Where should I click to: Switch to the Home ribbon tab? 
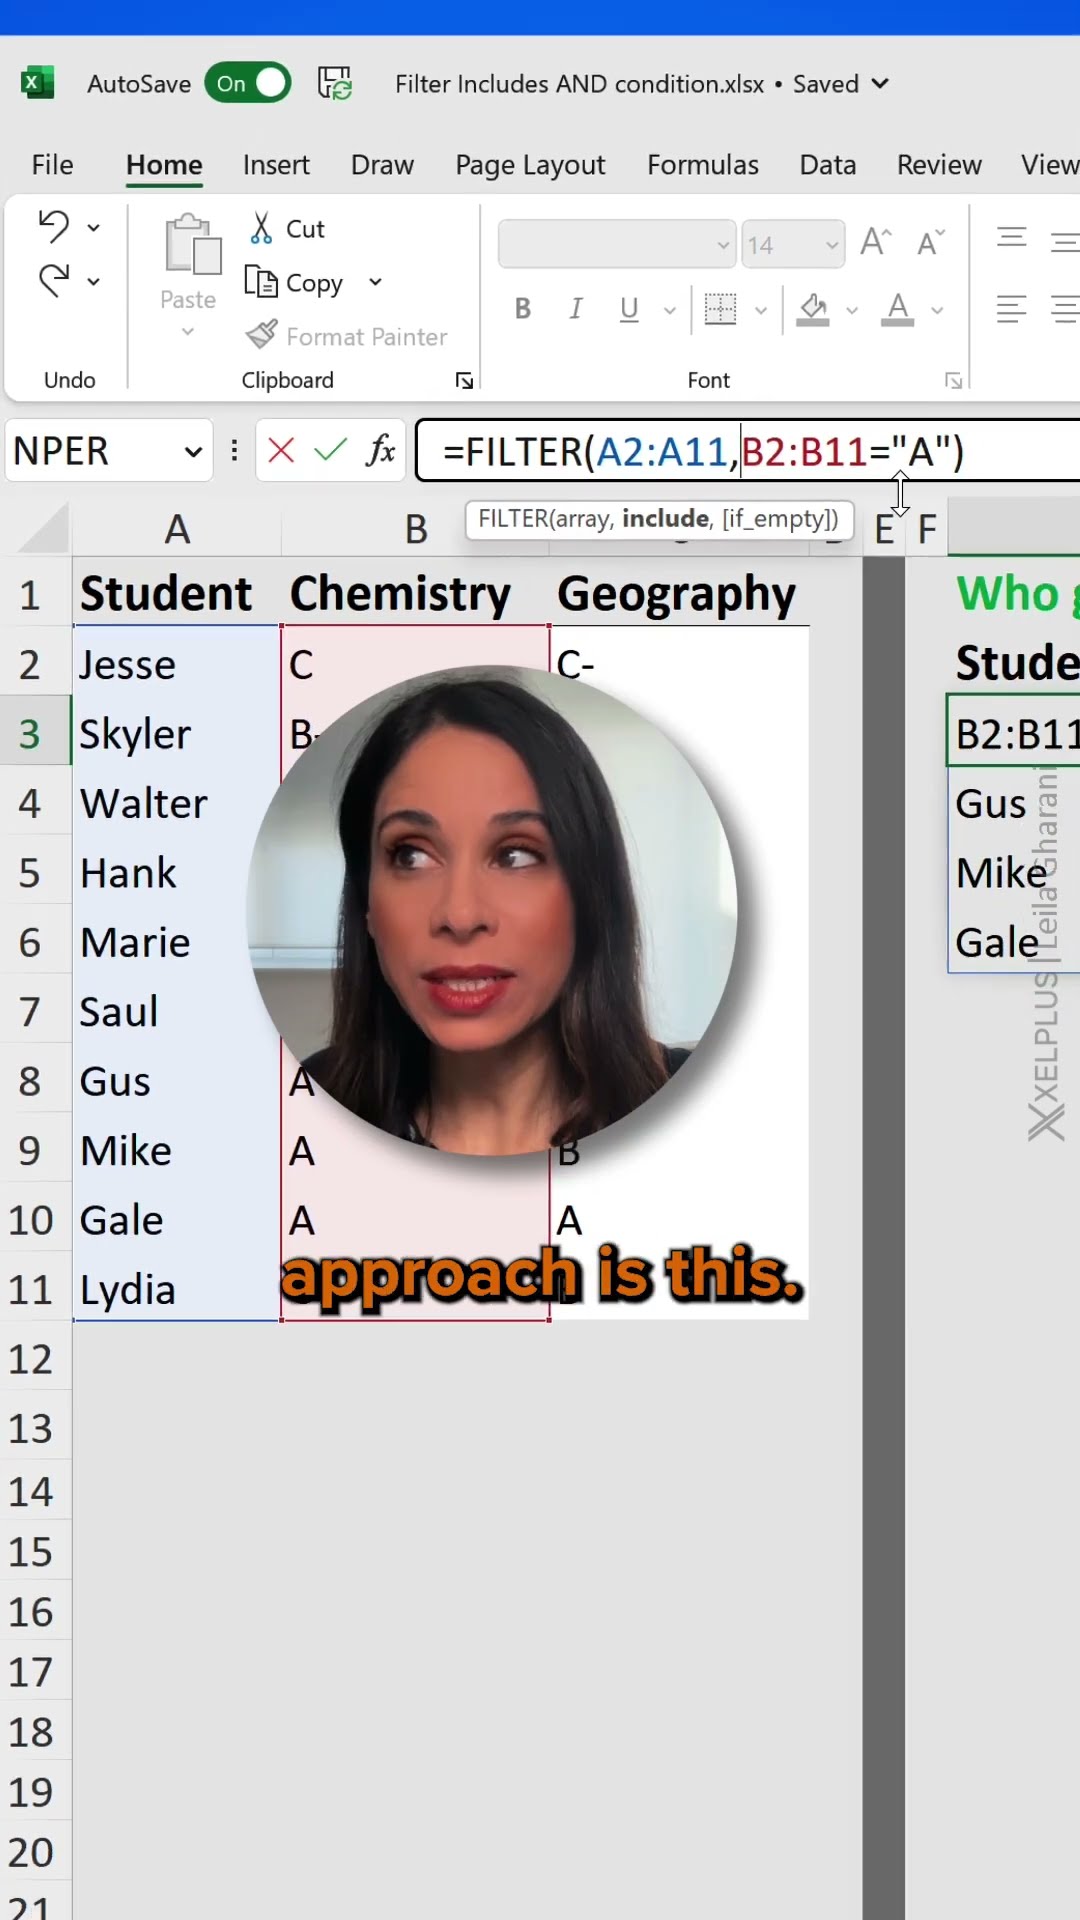pos(164,165)
